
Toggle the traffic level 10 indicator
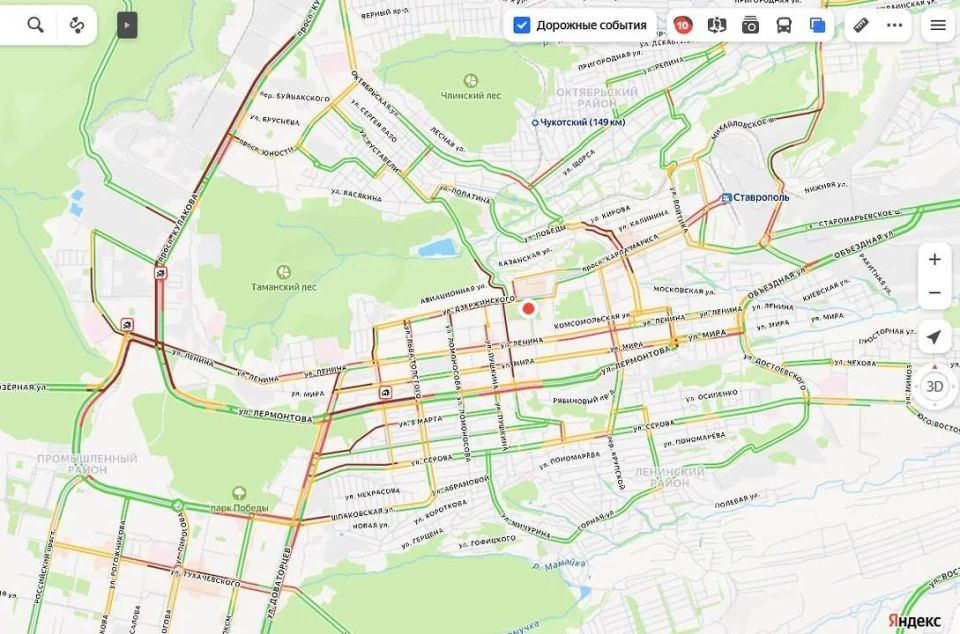683,25
